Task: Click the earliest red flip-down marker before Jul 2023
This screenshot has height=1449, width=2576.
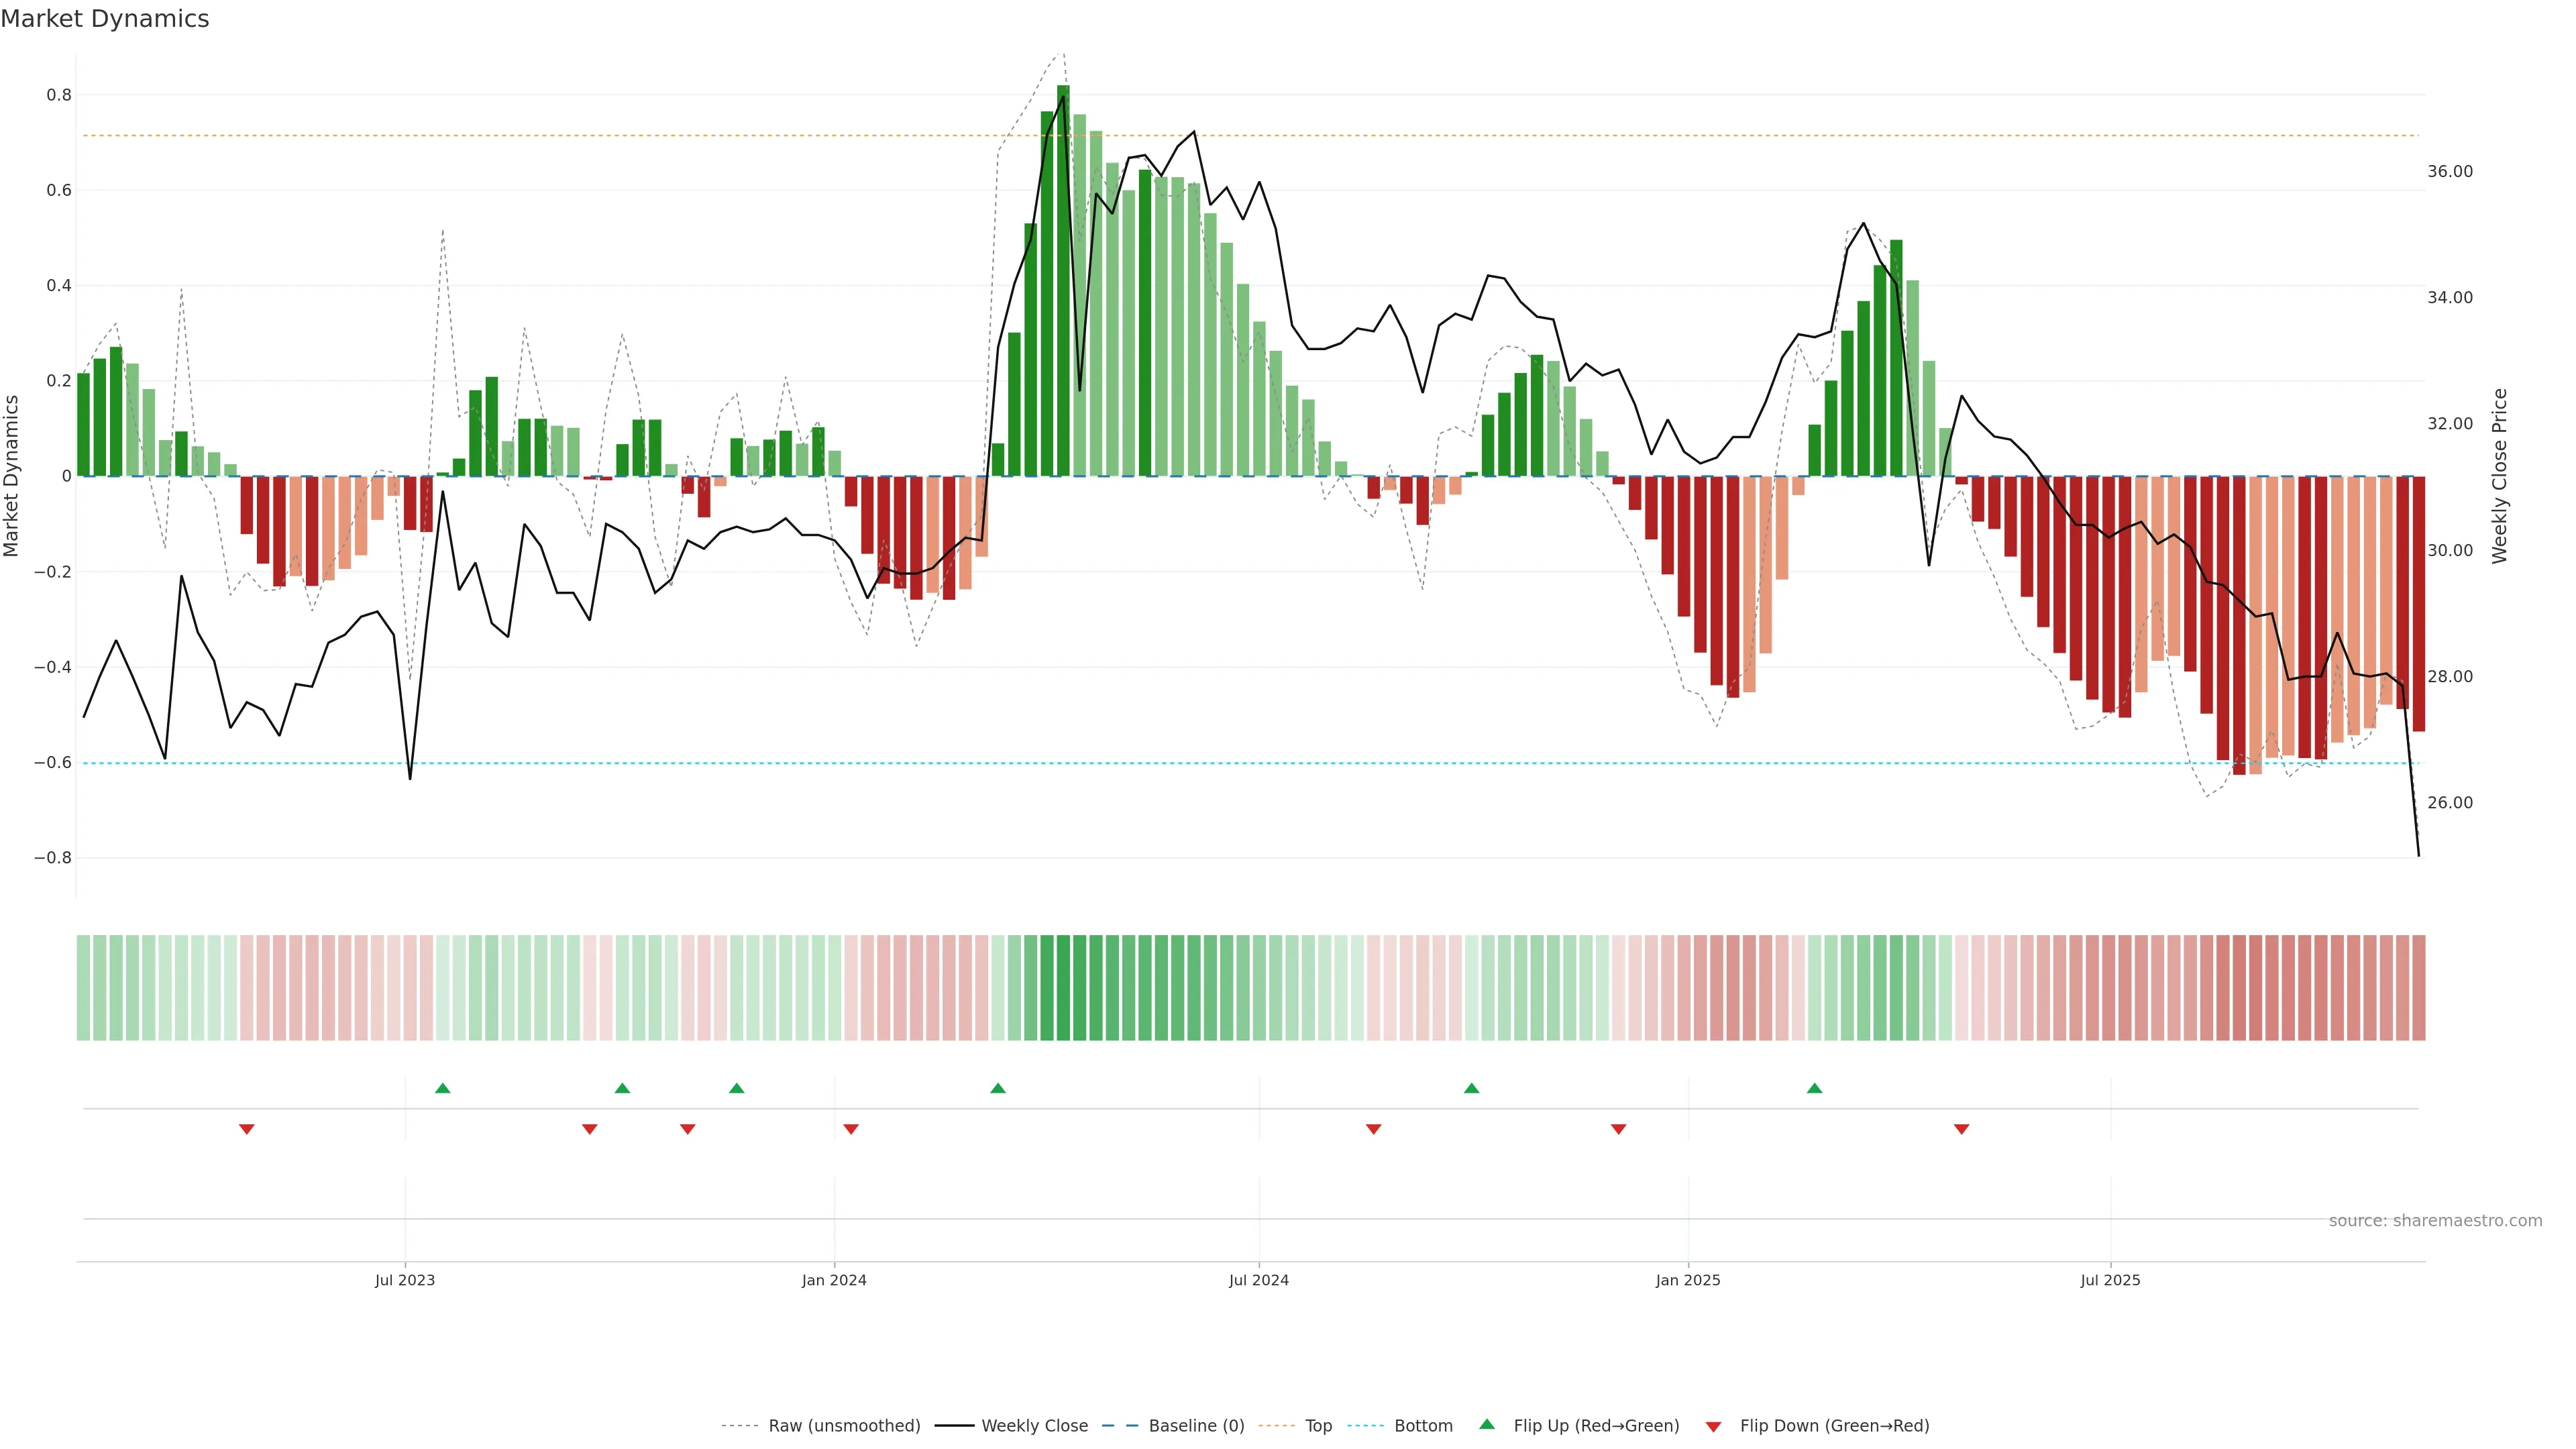Action: coord(247,1129)
